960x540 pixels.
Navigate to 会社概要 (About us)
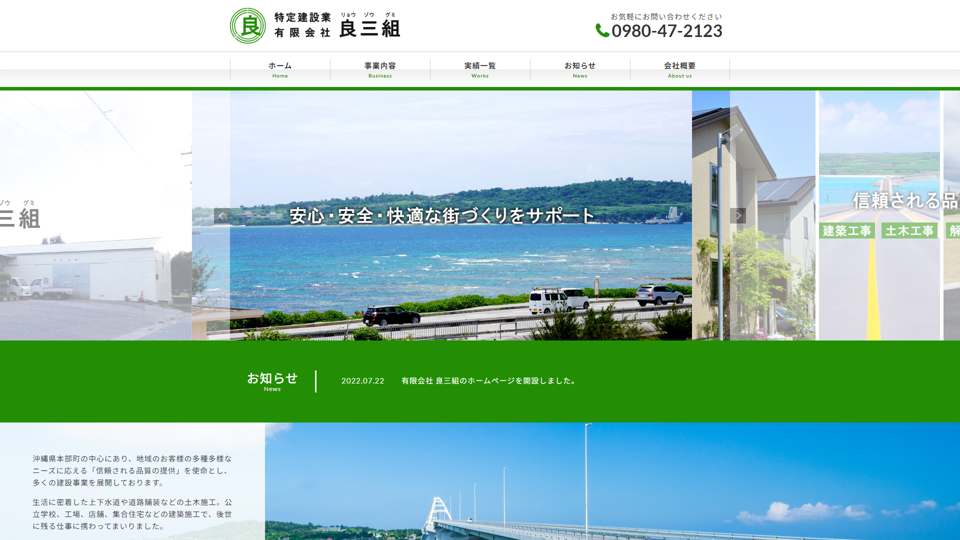pyautogui.click(x=680, y=69)
